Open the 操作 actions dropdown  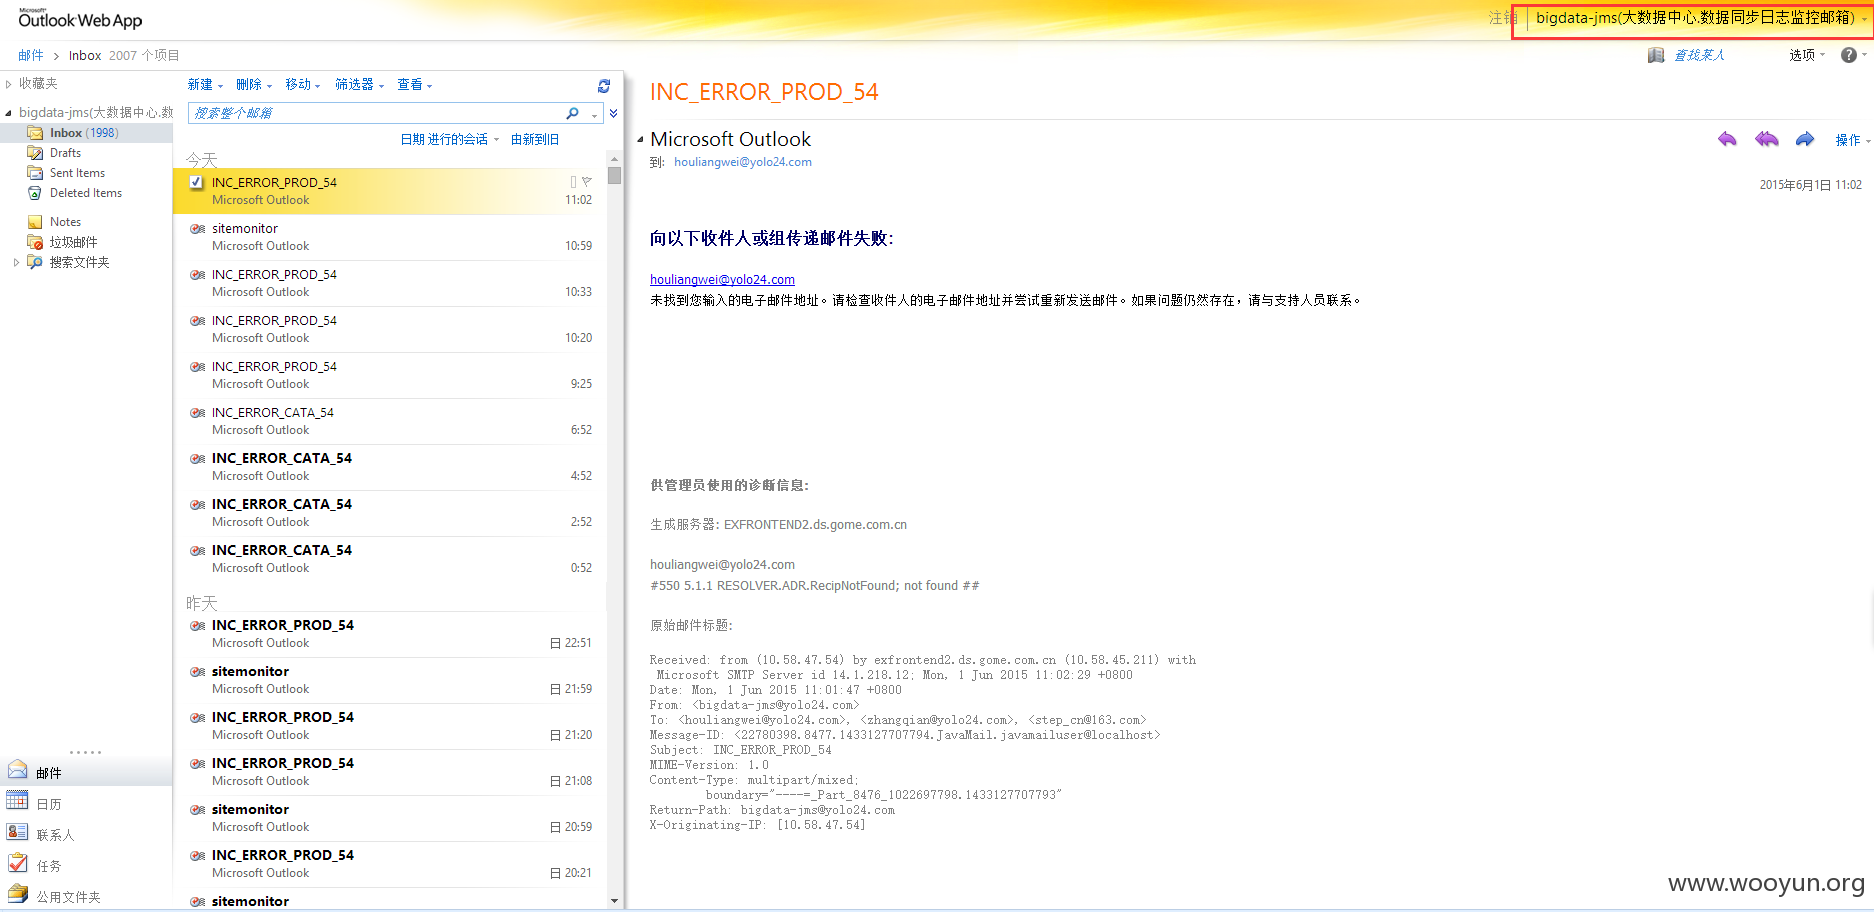pos(1852,140)
